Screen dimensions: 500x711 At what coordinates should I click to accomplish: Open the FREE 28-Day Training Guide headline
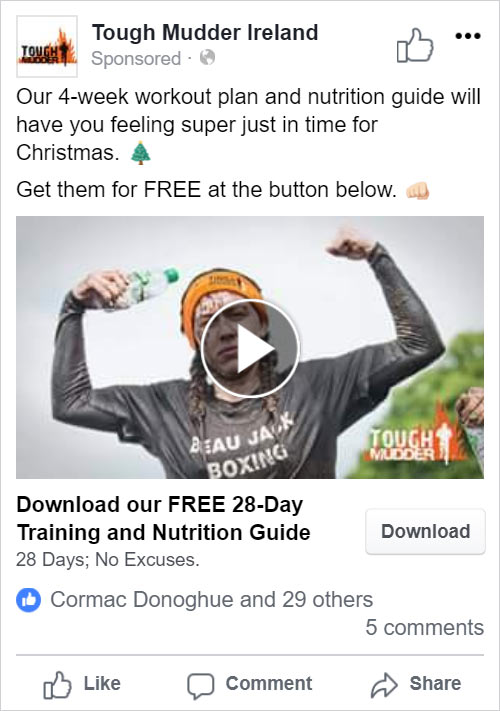pos(163,518)
